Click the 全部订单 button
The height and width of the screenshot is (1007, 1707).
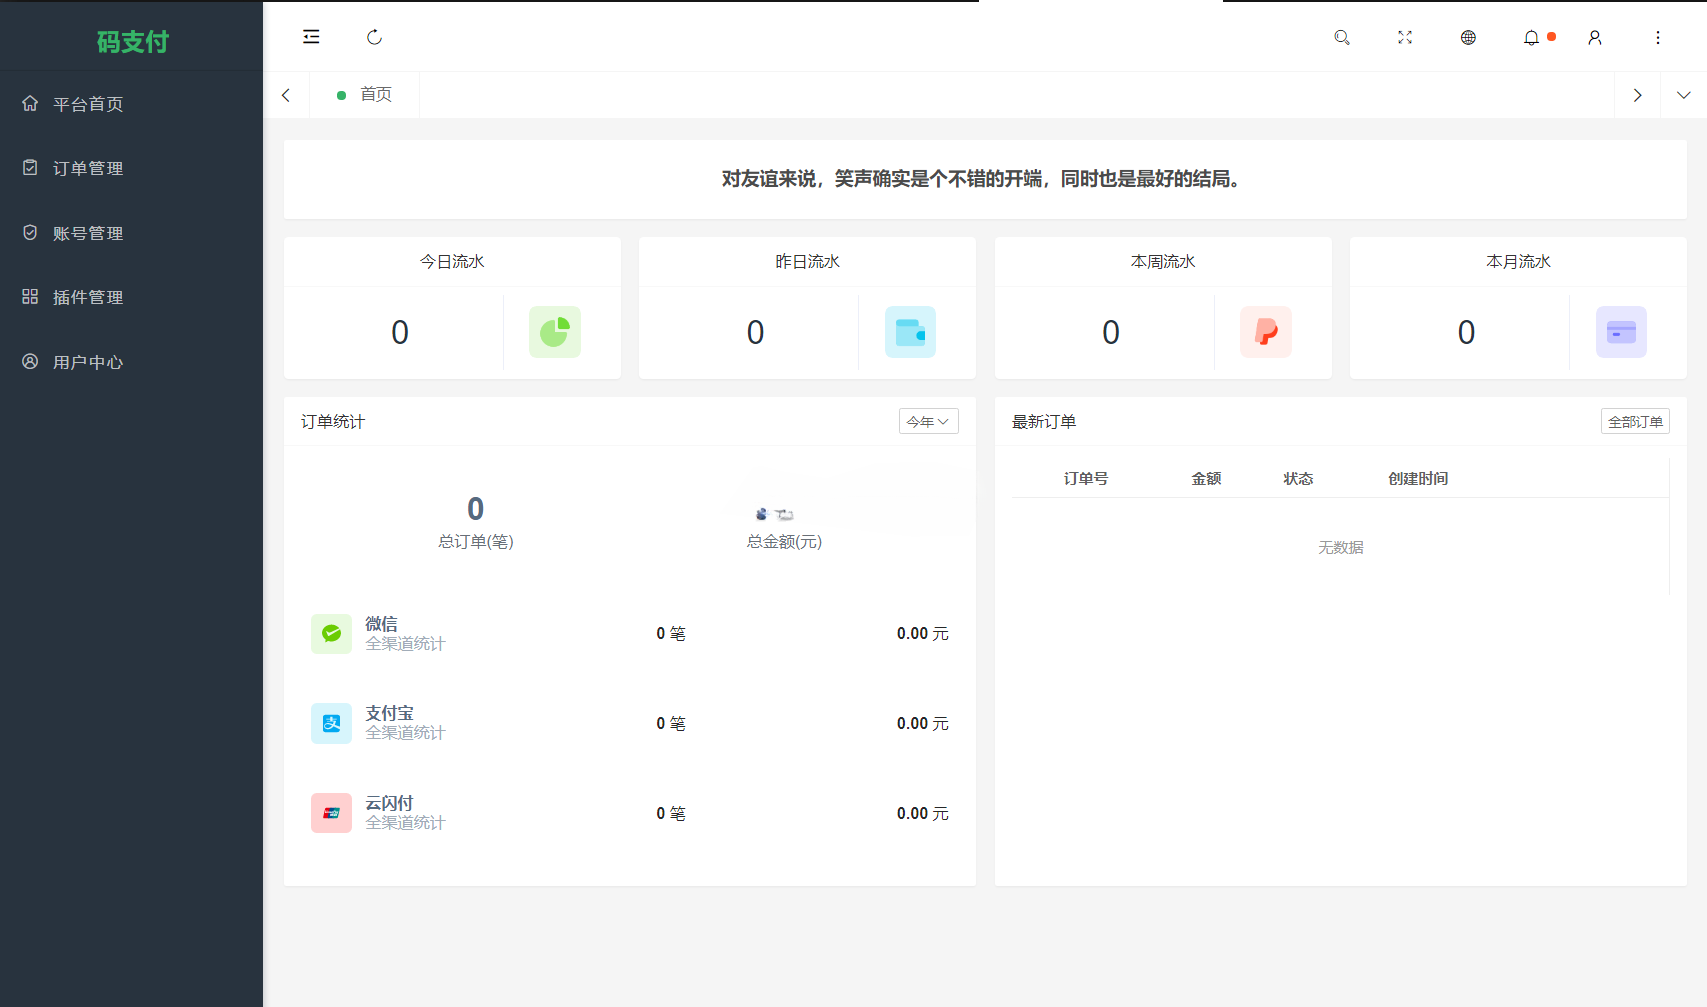pyautogui.click(x=1635, y=421)
